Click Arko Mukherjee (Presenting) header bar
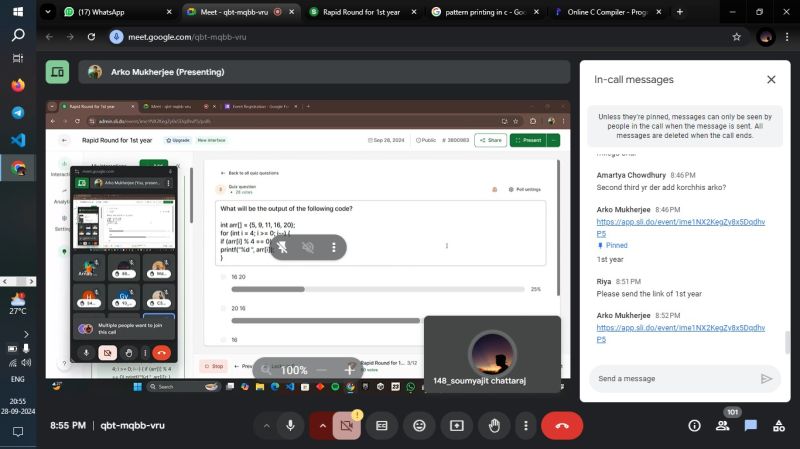The height and width of the screenshot is (449, 800). [x=324, y=72]
